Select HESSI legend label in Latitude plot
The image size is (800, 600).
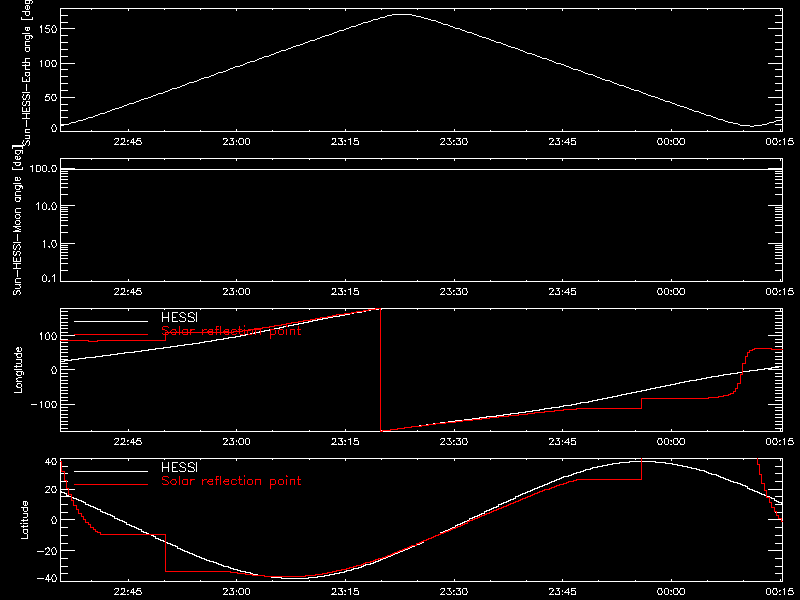[x=179, y=467]
